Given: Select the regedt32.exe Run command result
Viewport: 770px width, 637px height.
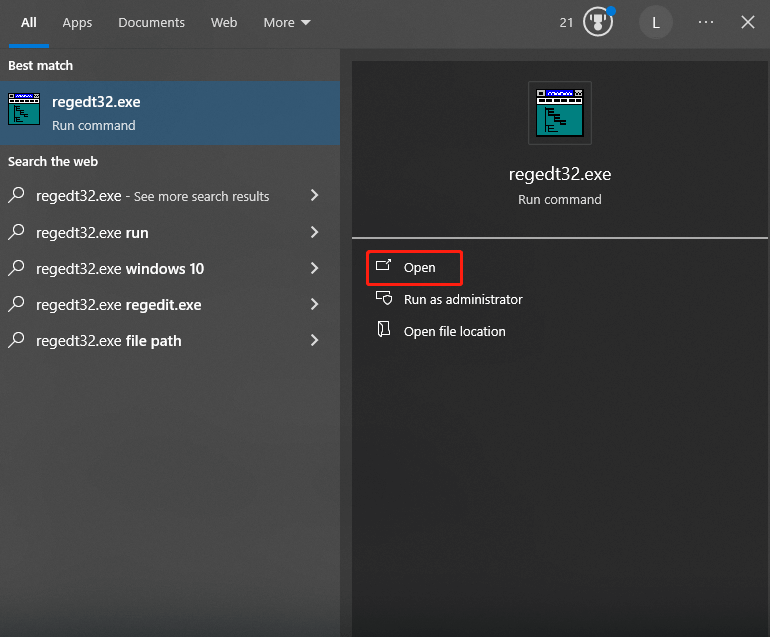Looking at the screenshot, I should coord(170,113).
